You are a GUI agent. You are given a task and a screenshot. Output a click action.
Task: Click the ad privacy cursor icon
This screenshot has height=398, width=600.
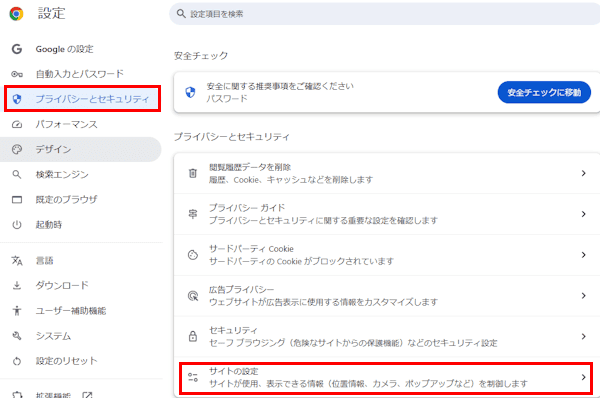[193, 295]
